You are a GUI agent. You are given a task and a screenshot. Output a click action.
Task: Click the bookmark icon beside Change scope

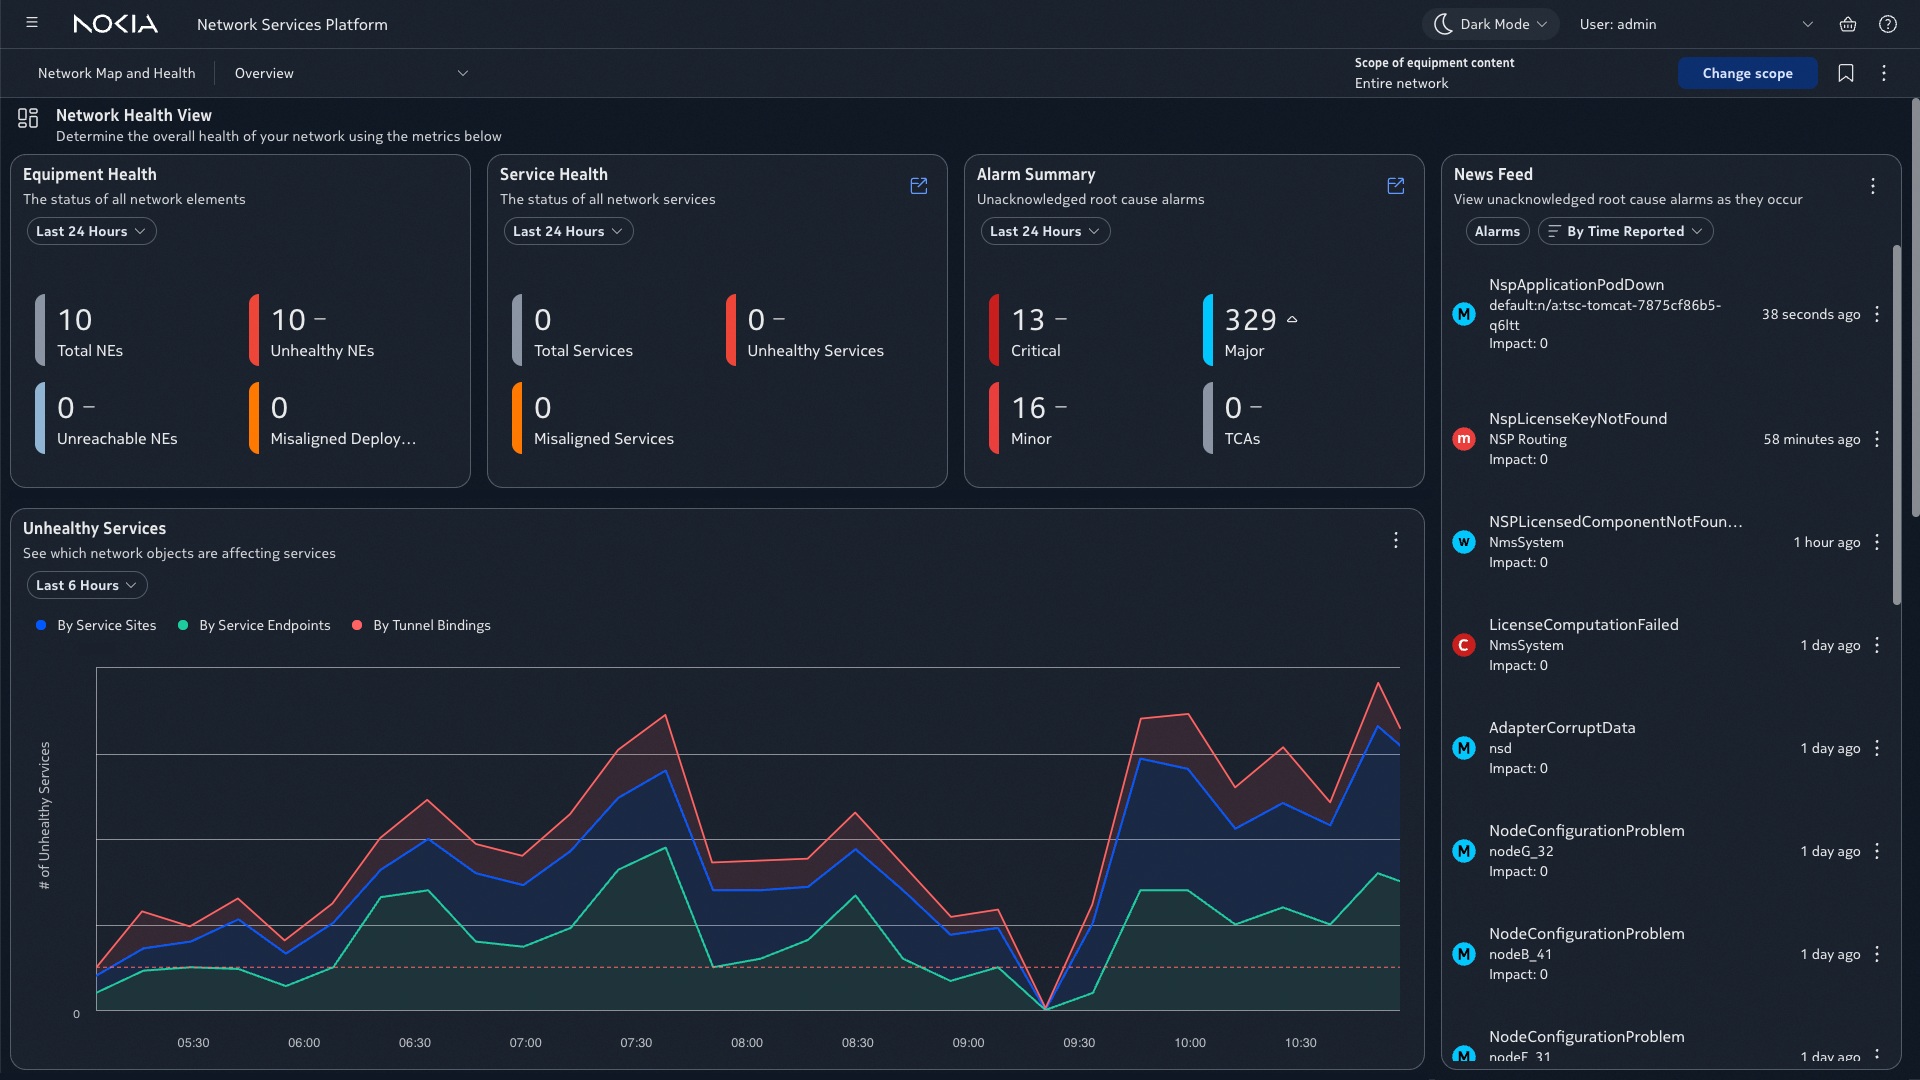[x=1846, y=73]
